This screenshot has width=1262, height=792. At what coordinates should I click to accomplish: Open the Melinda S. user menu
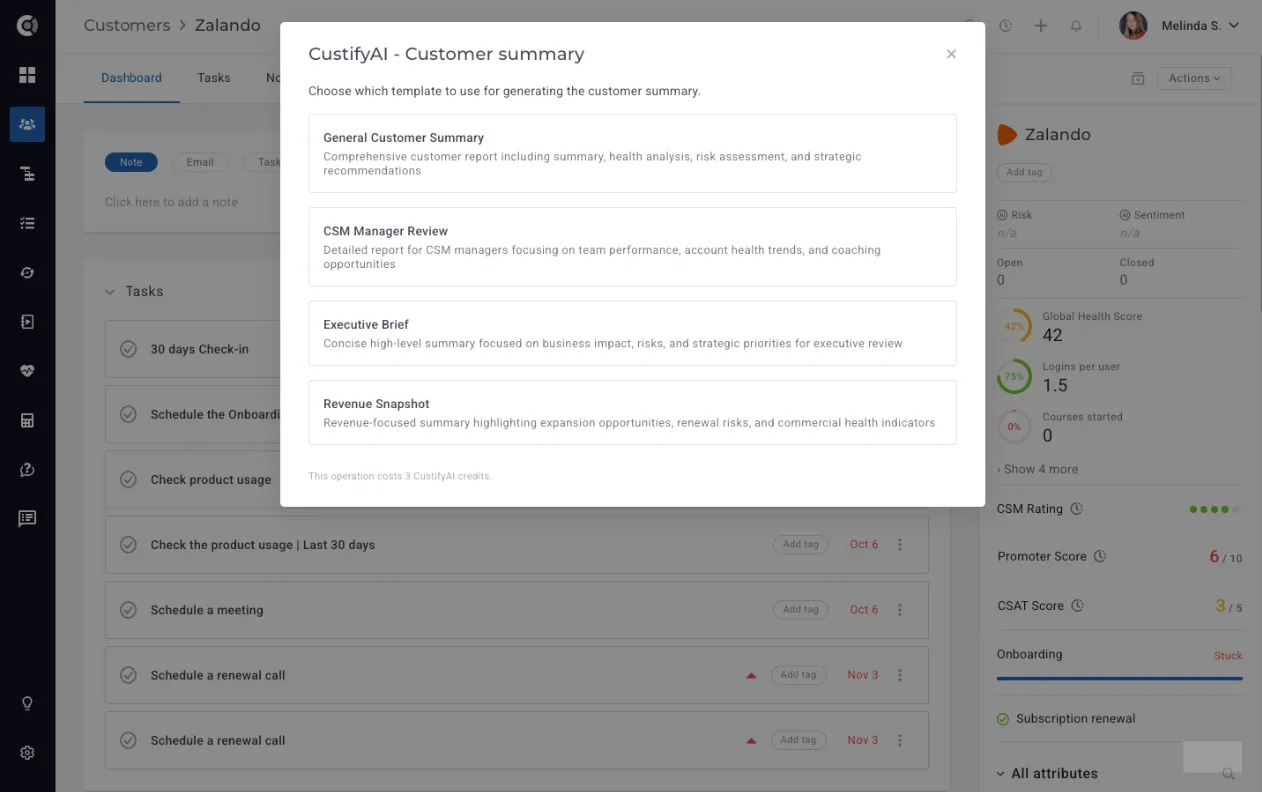click(1180, 26)
